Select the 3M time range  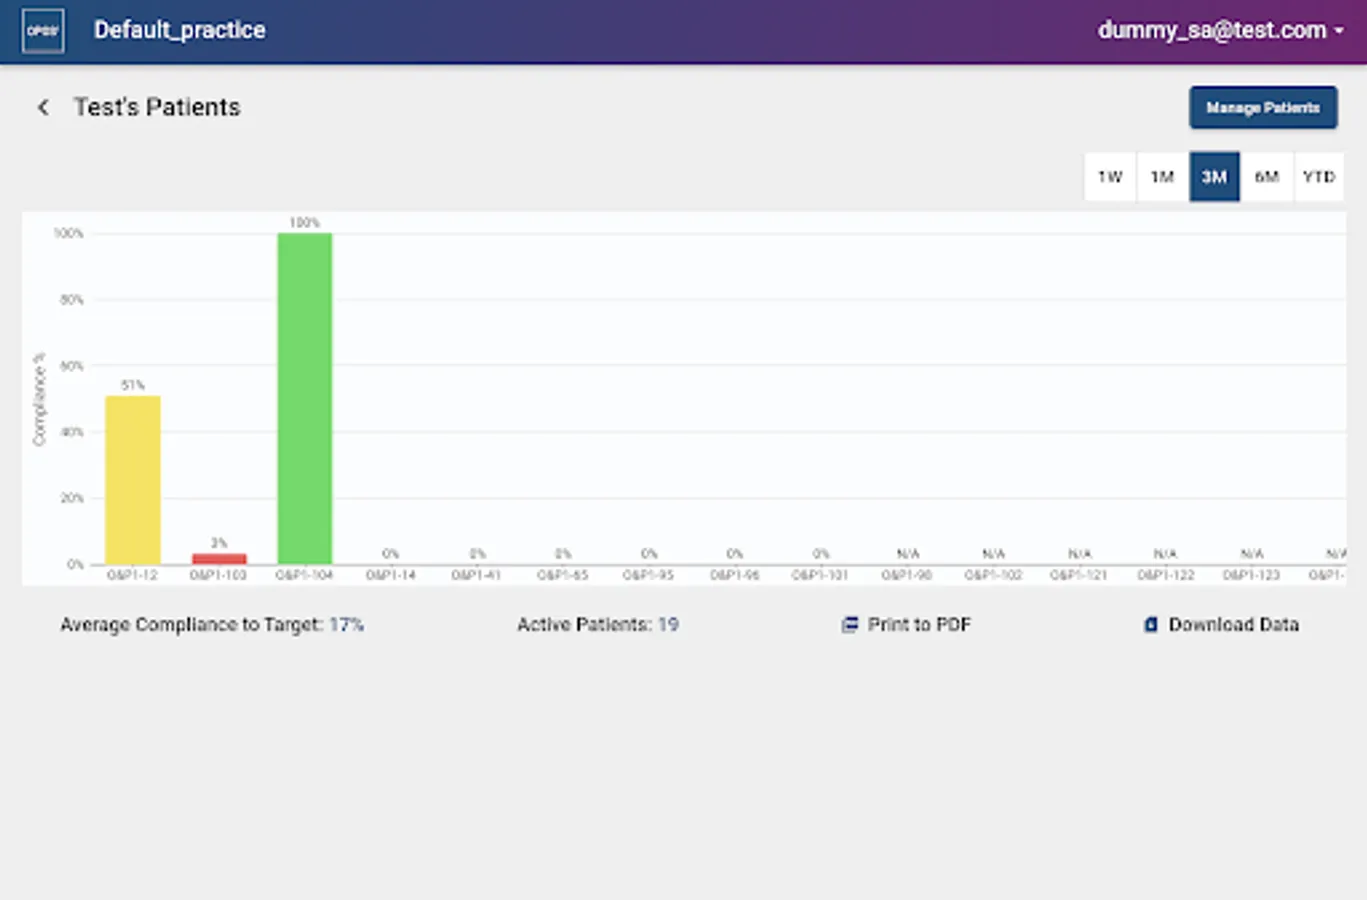point(1214,177)
